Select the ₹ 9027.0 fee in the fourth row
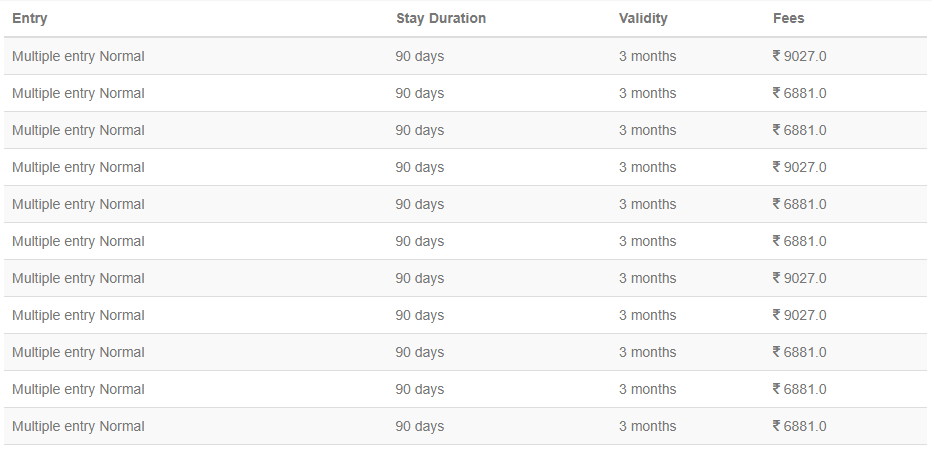932x454 pixels. tap(799, 167)
